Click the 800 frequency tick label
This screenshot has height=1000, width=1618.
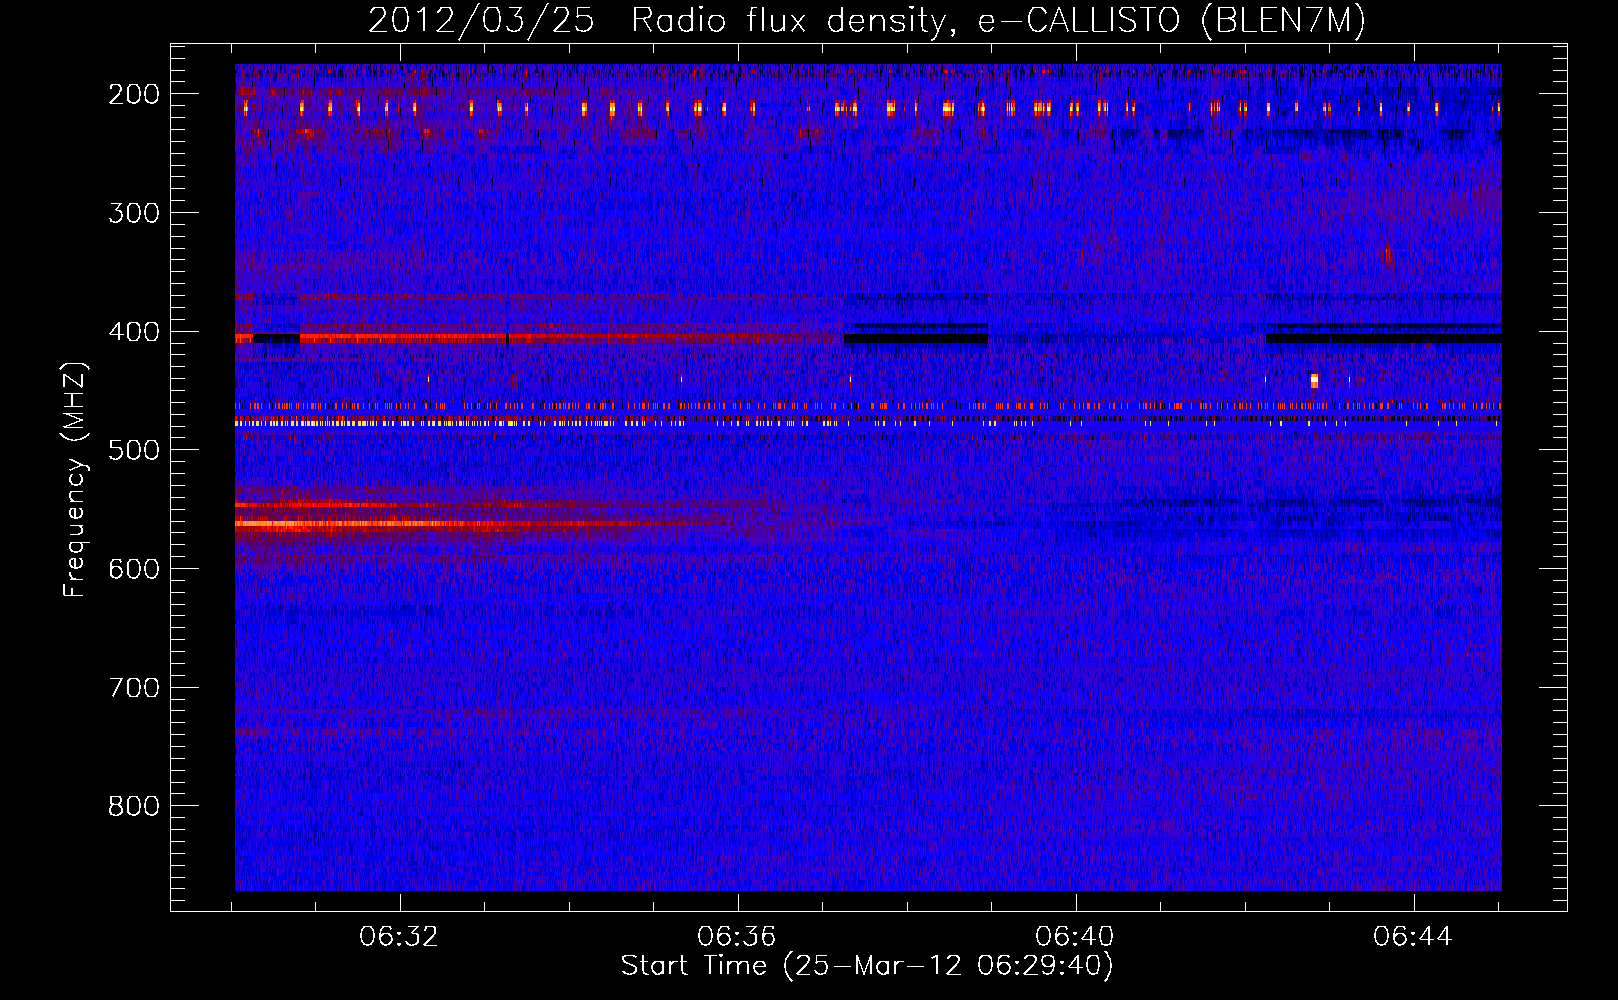pos(134,806)
